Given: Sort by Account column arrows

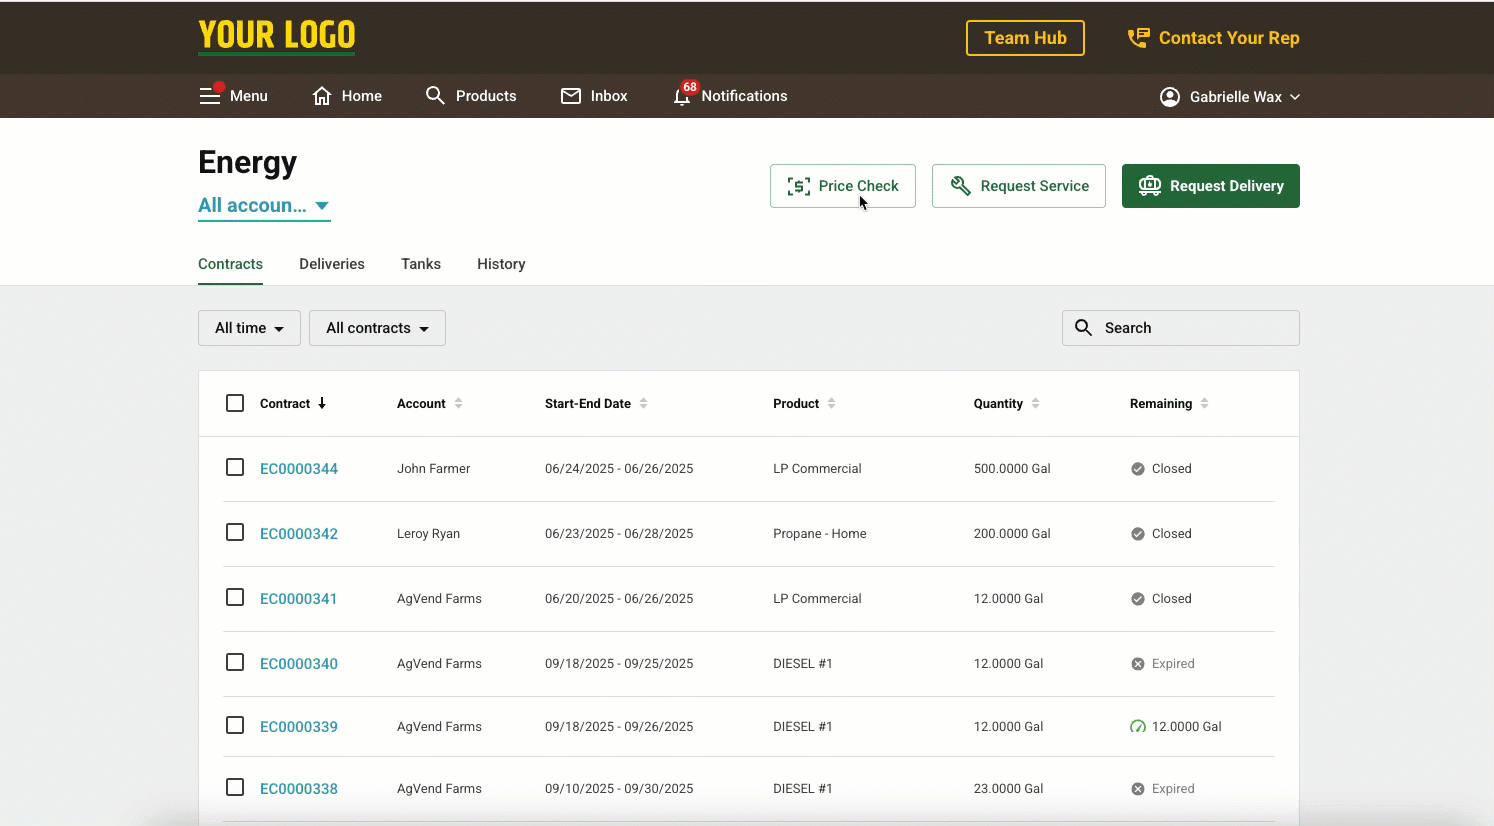Looking at the screenshot, I should click(x=458, y=403).
